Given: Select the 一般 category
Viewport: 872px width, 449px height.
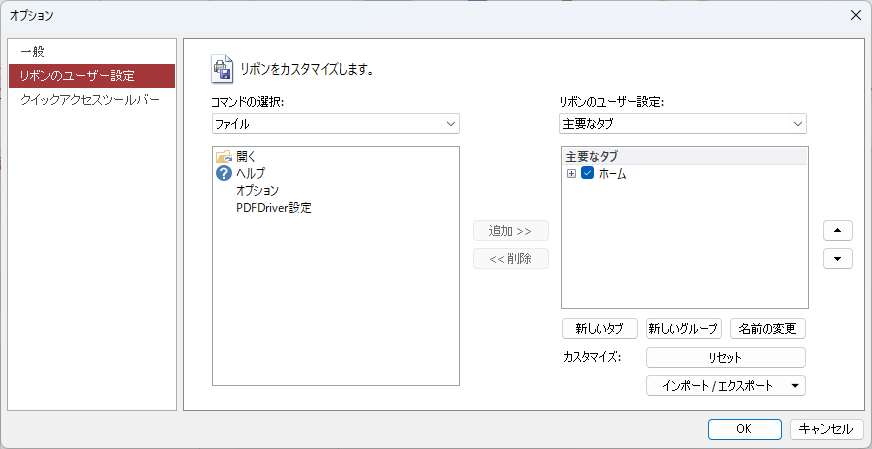Looking at the screenshot, I should [92, 52].
